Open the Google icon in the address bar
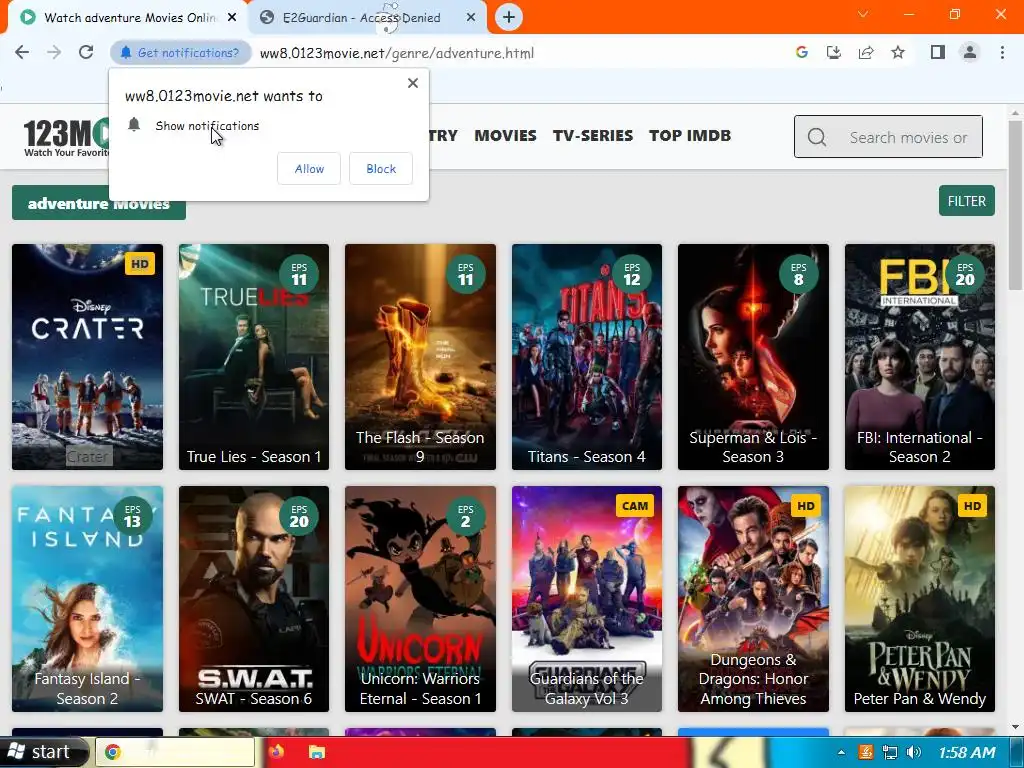The width and height of the screenshot is (1024, 768). 802,52
